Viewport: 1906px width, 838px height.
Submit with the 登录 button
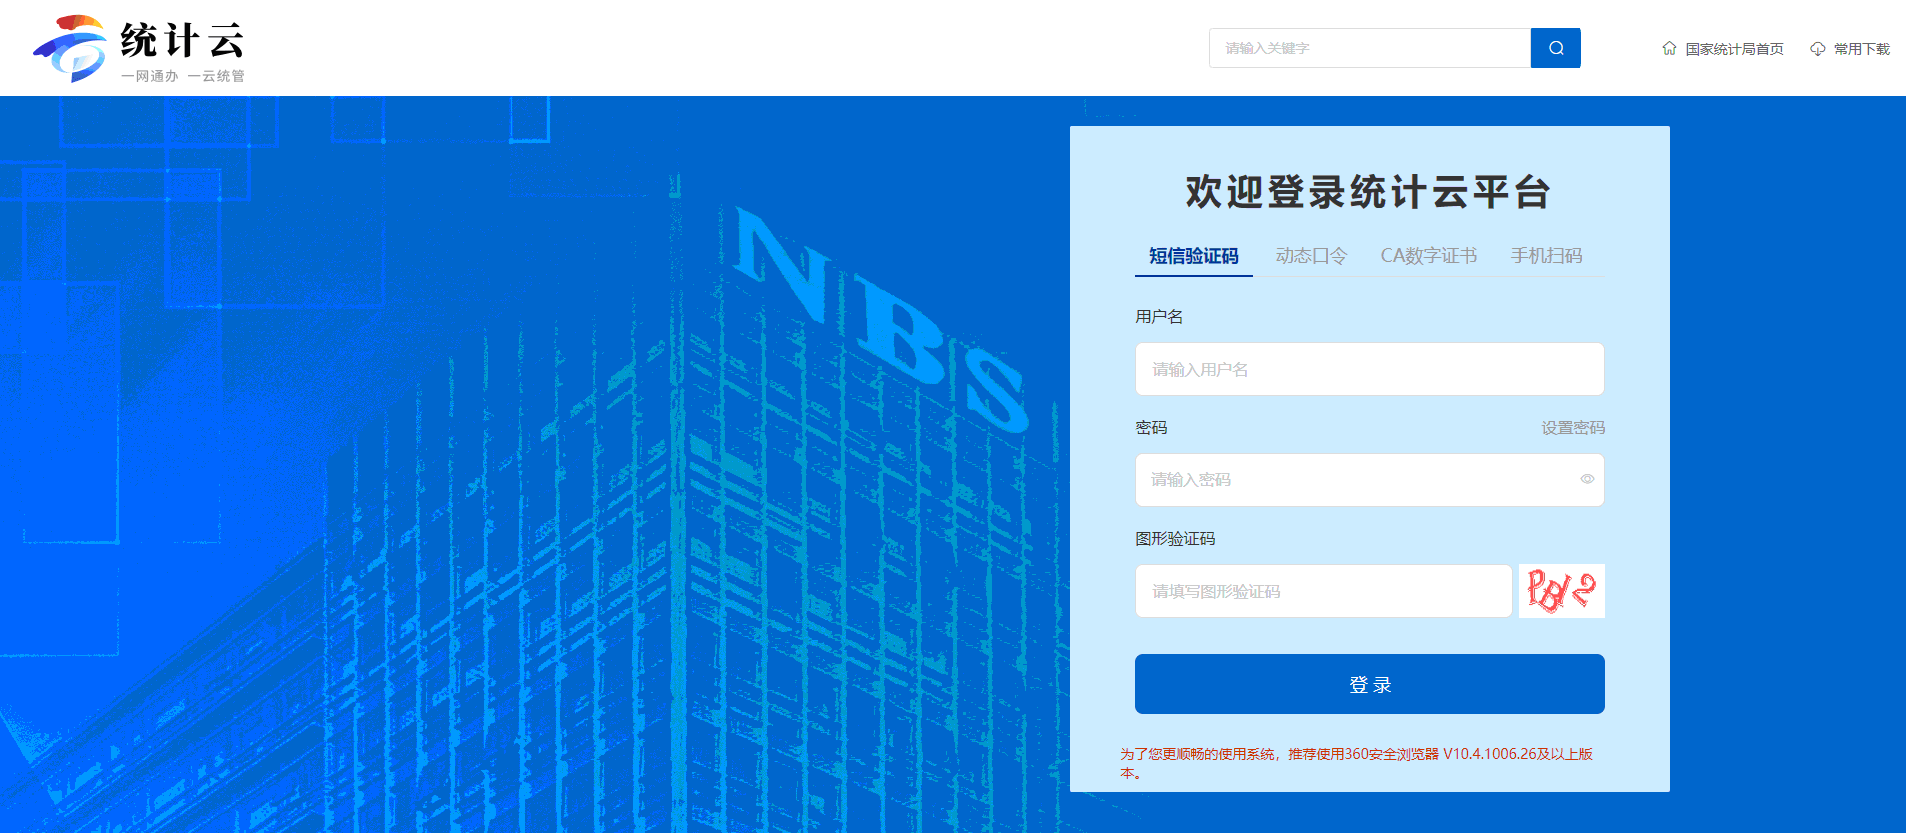coord(1369,684)
